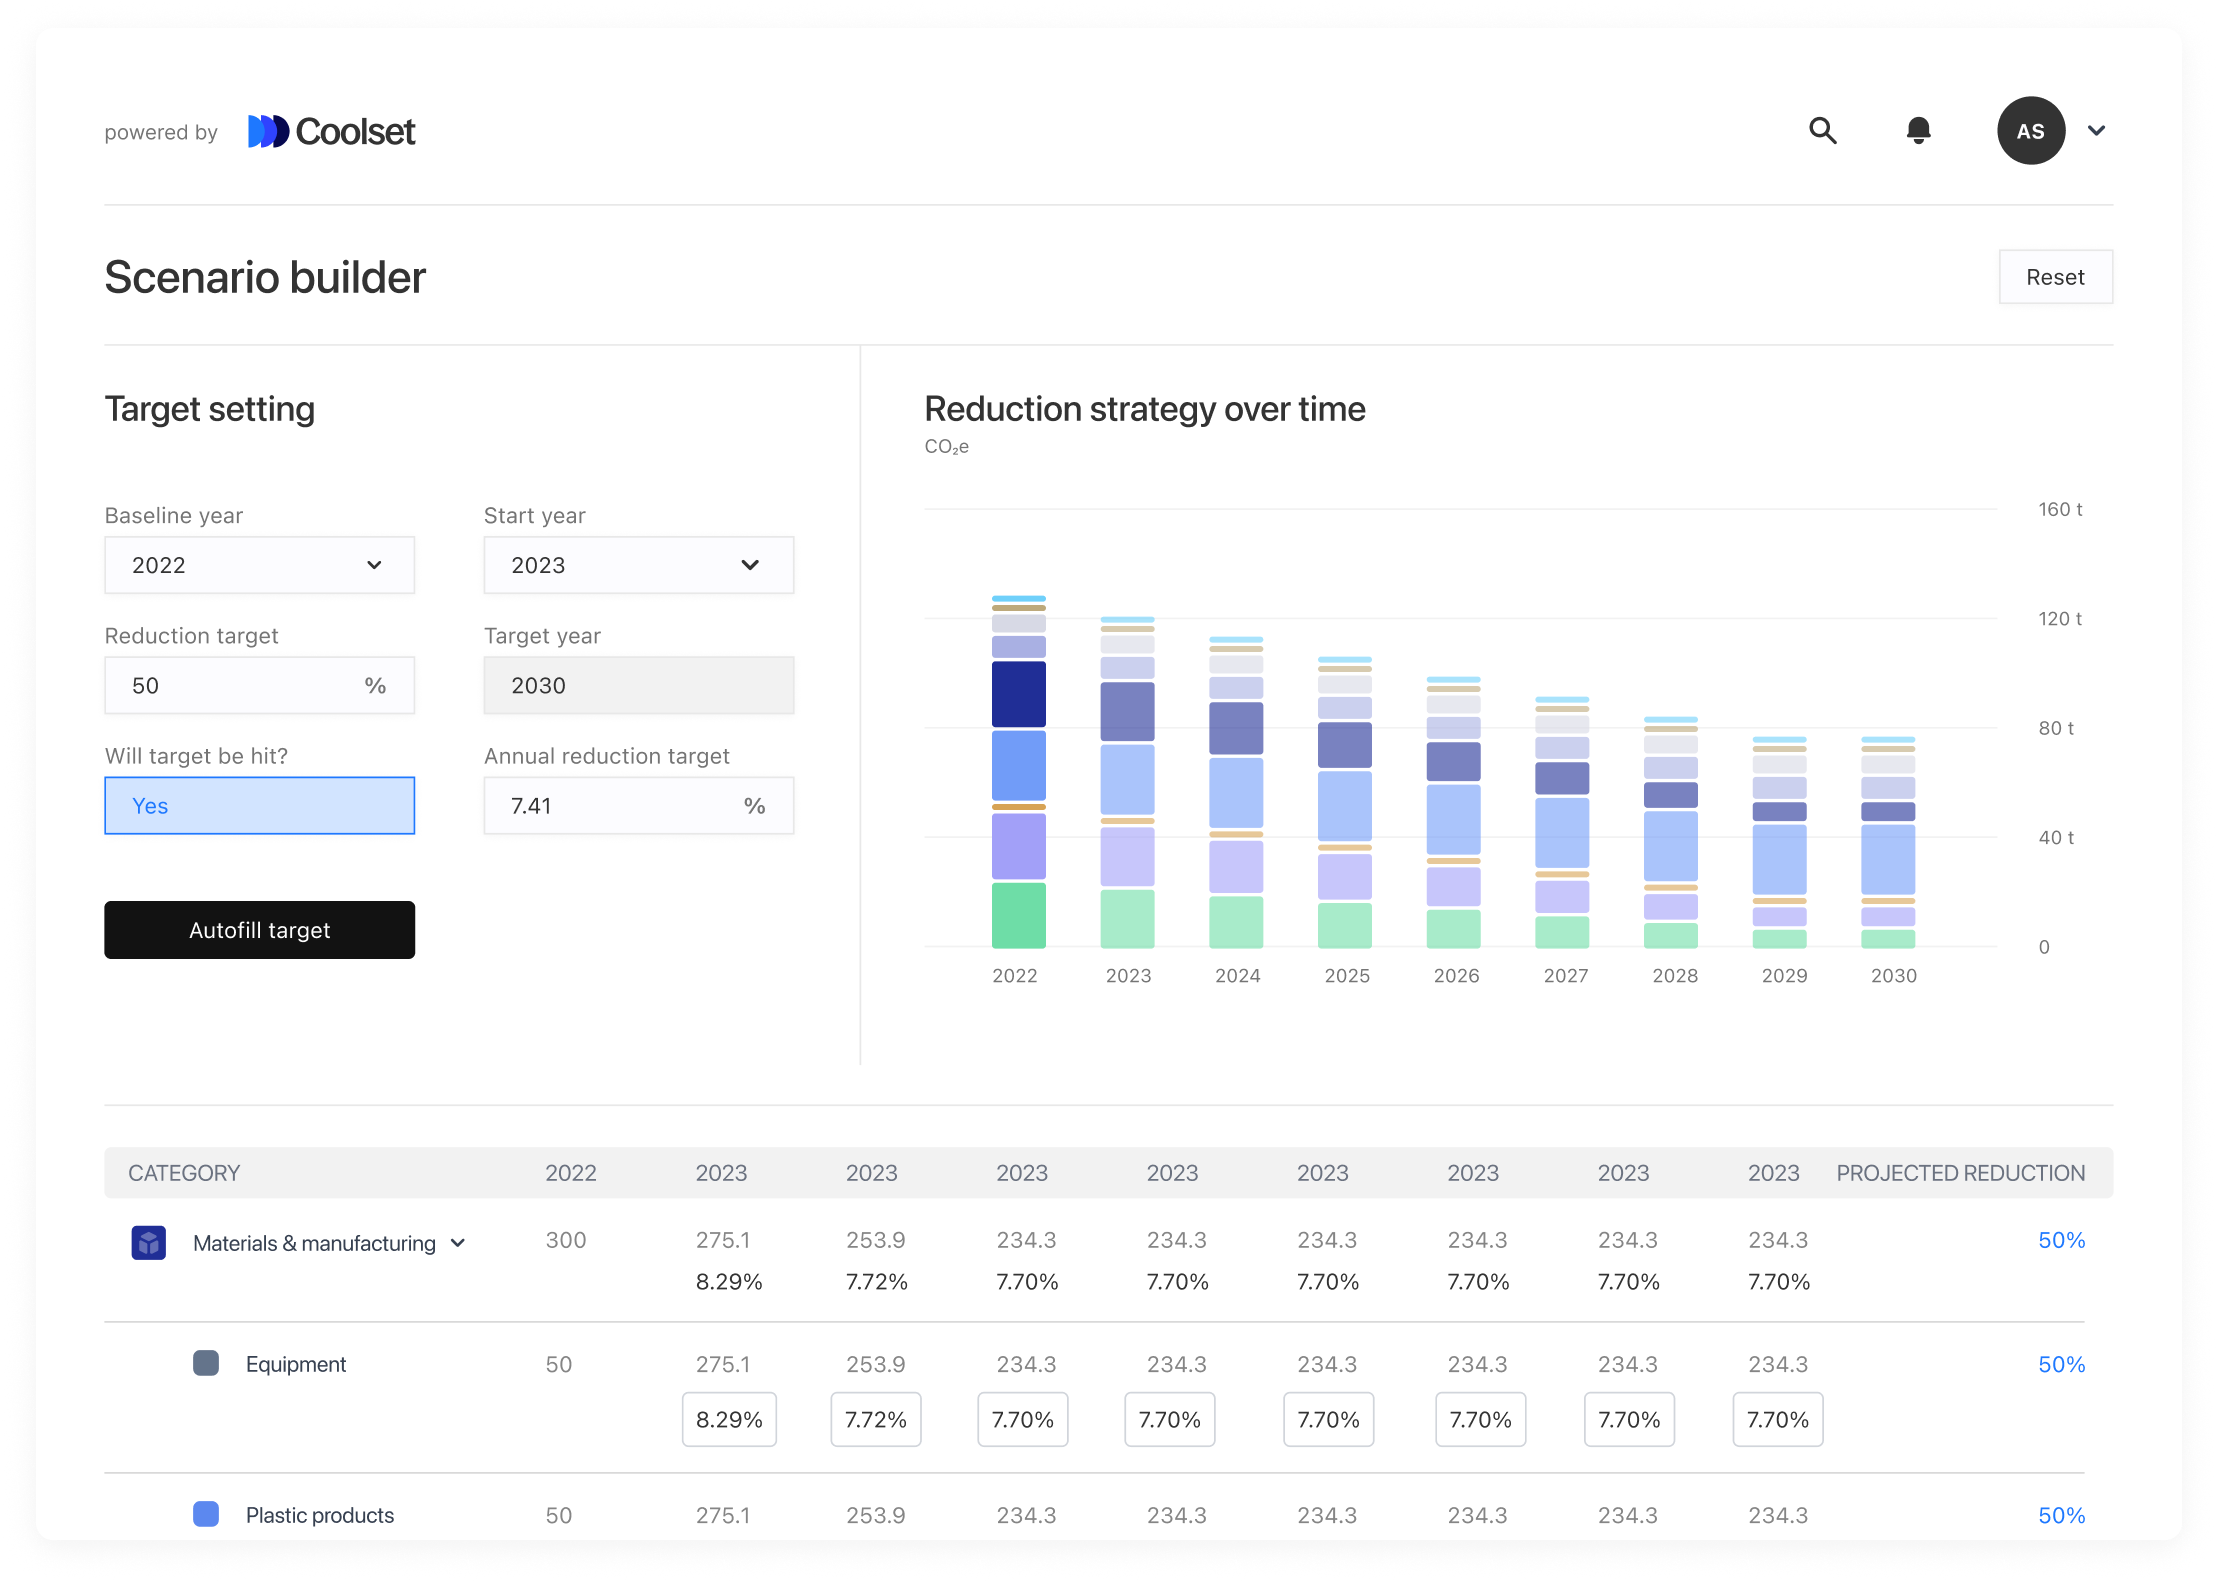Image resolution: width=2216 pixels, height=1582 pixels.
Task: Collapse the Materials & manufacturing row
Action: tap(458, 1243)
